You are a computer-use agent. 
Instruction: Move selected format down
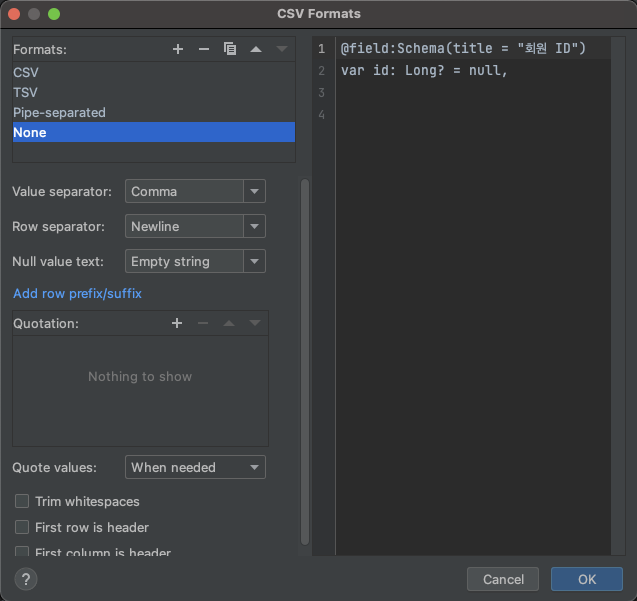(x=282, y=49)
